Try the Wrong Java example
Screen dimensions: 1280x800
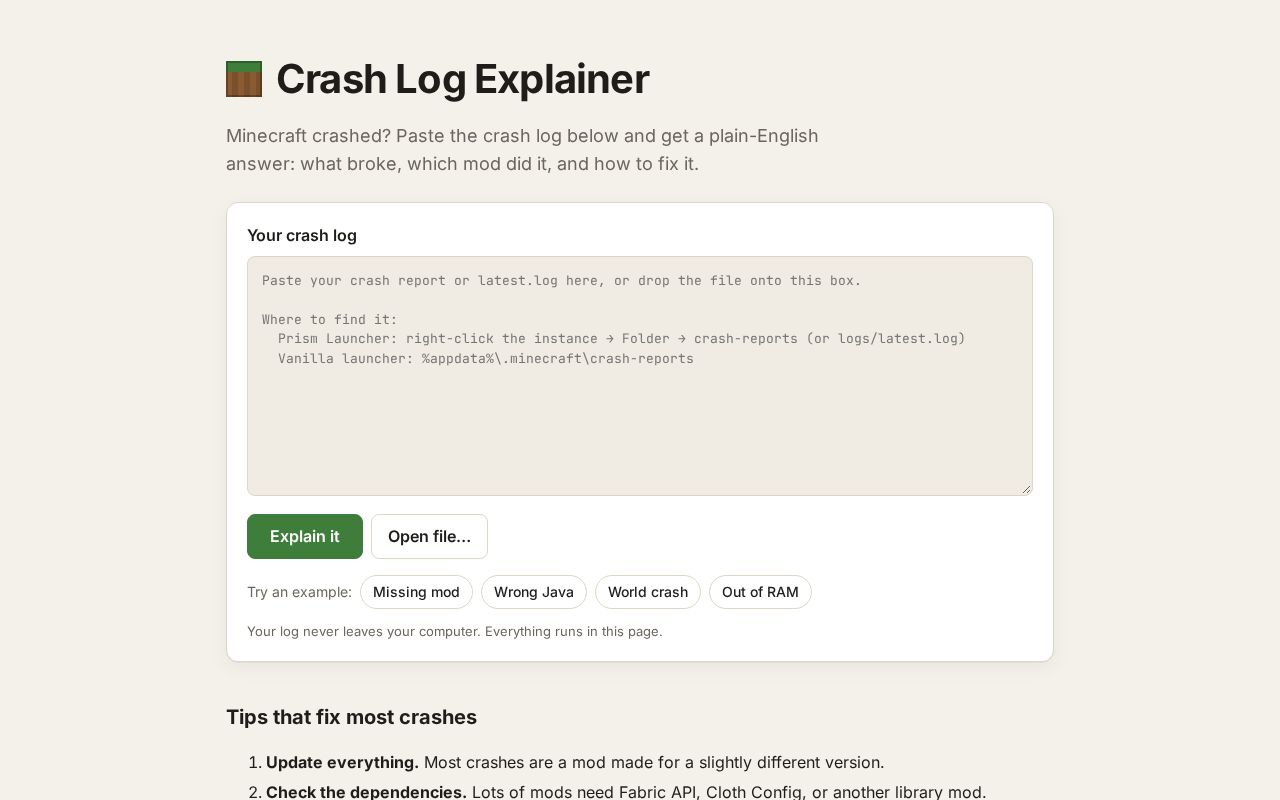point(534,592)
